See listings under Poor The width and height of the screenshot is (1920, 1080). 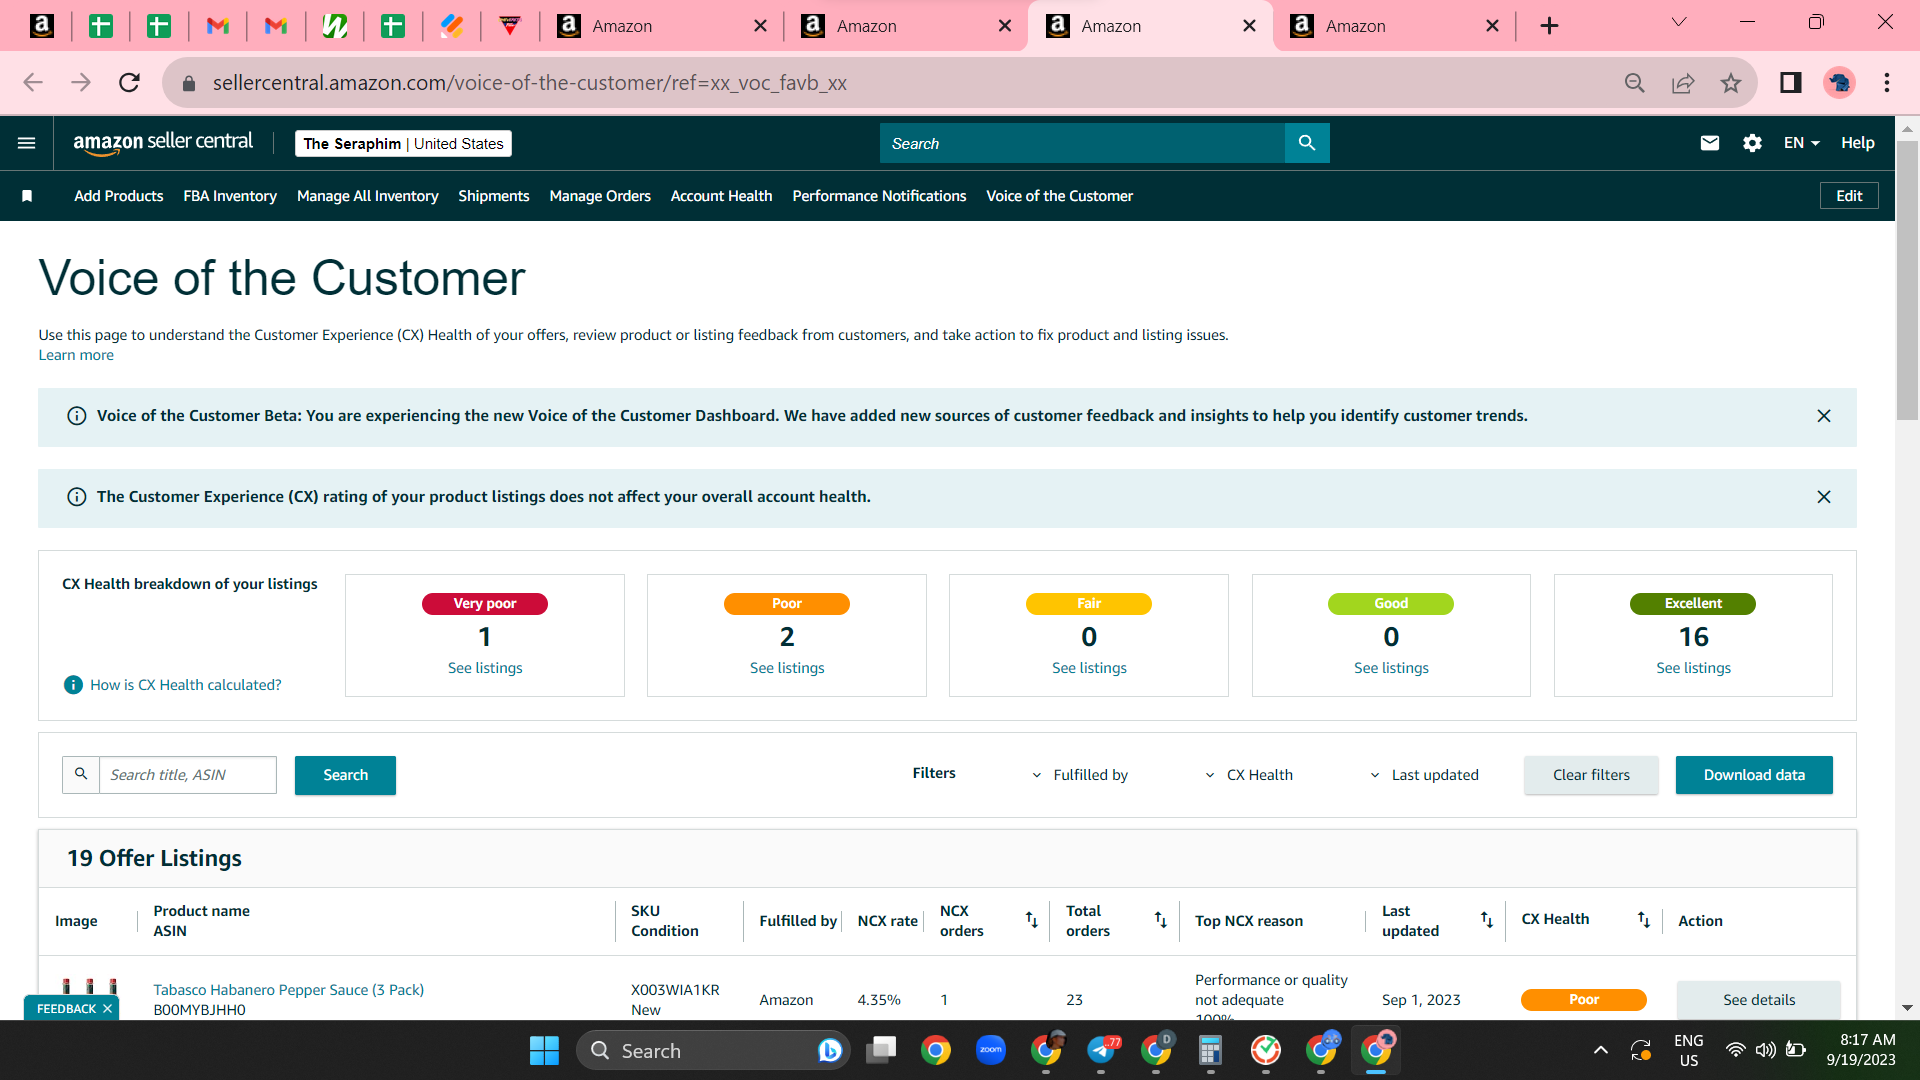787,668
